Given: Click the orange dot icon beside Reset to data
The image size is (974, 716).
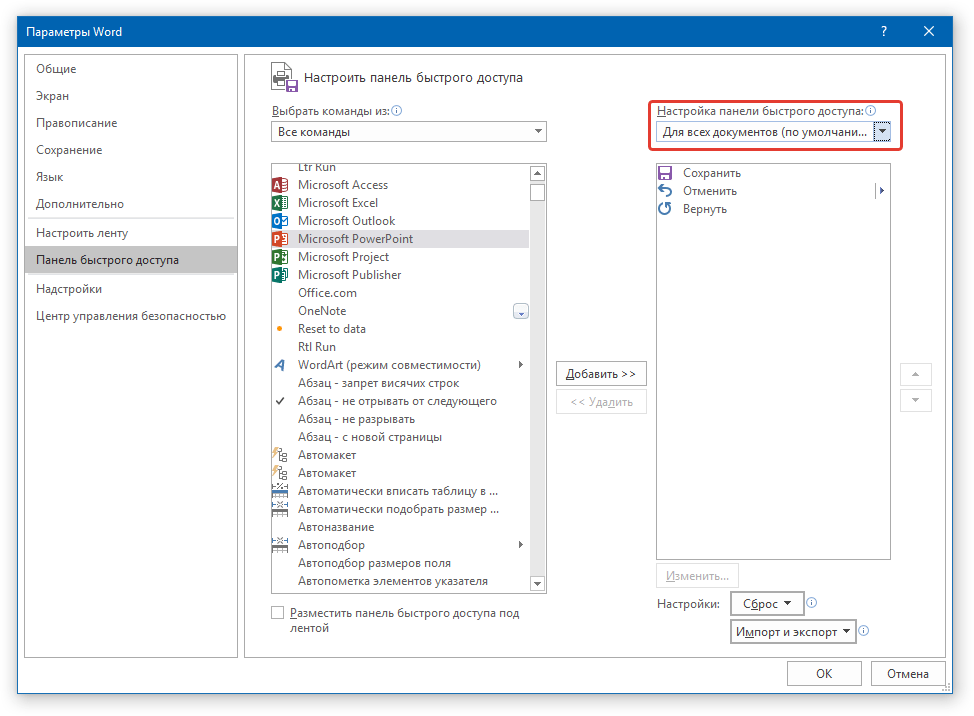Looking at the screenshot, I should tap(280, 329).
